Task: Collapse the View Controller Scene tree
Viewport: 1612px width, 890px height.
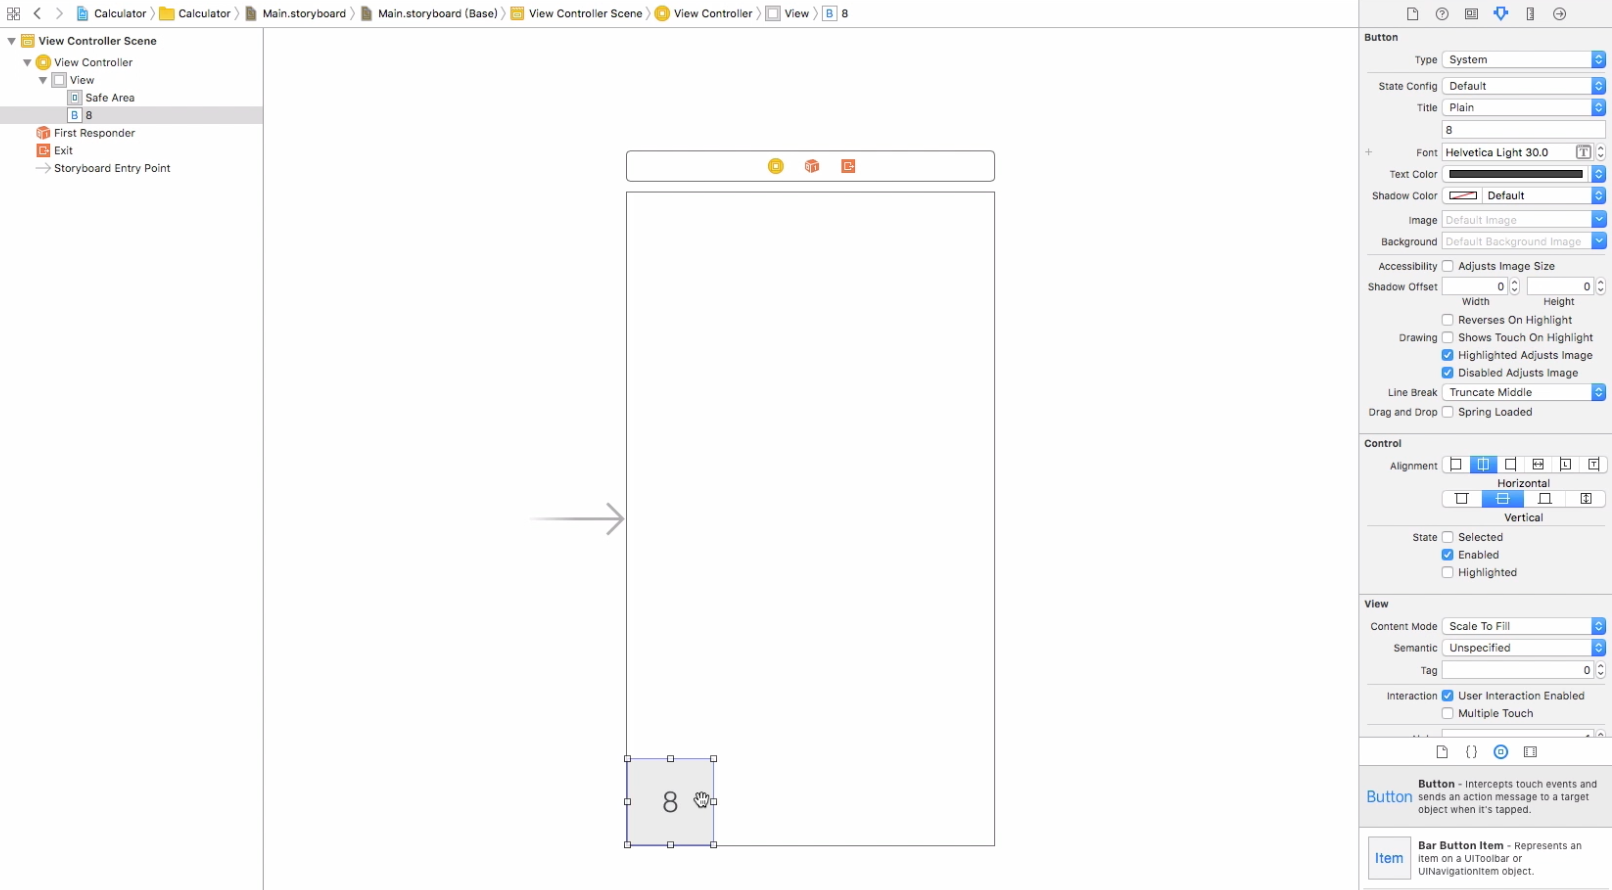Action: (x=11, y=41)
